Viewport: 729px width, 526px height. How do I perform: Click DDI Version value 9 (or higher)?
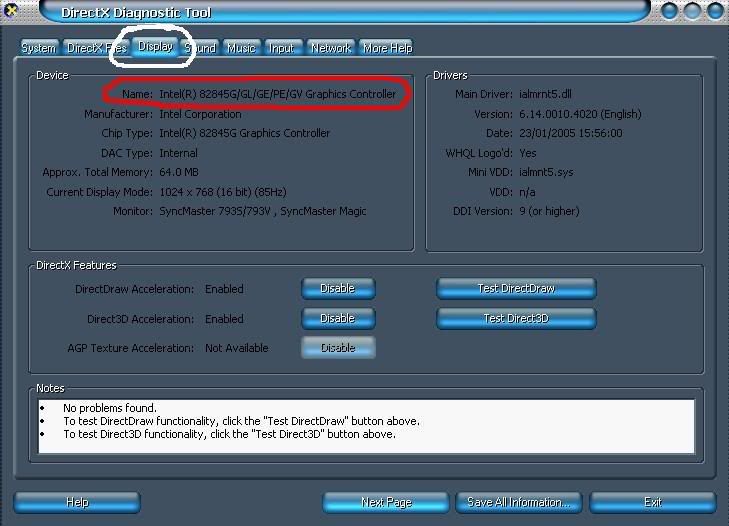pos(549,211)
